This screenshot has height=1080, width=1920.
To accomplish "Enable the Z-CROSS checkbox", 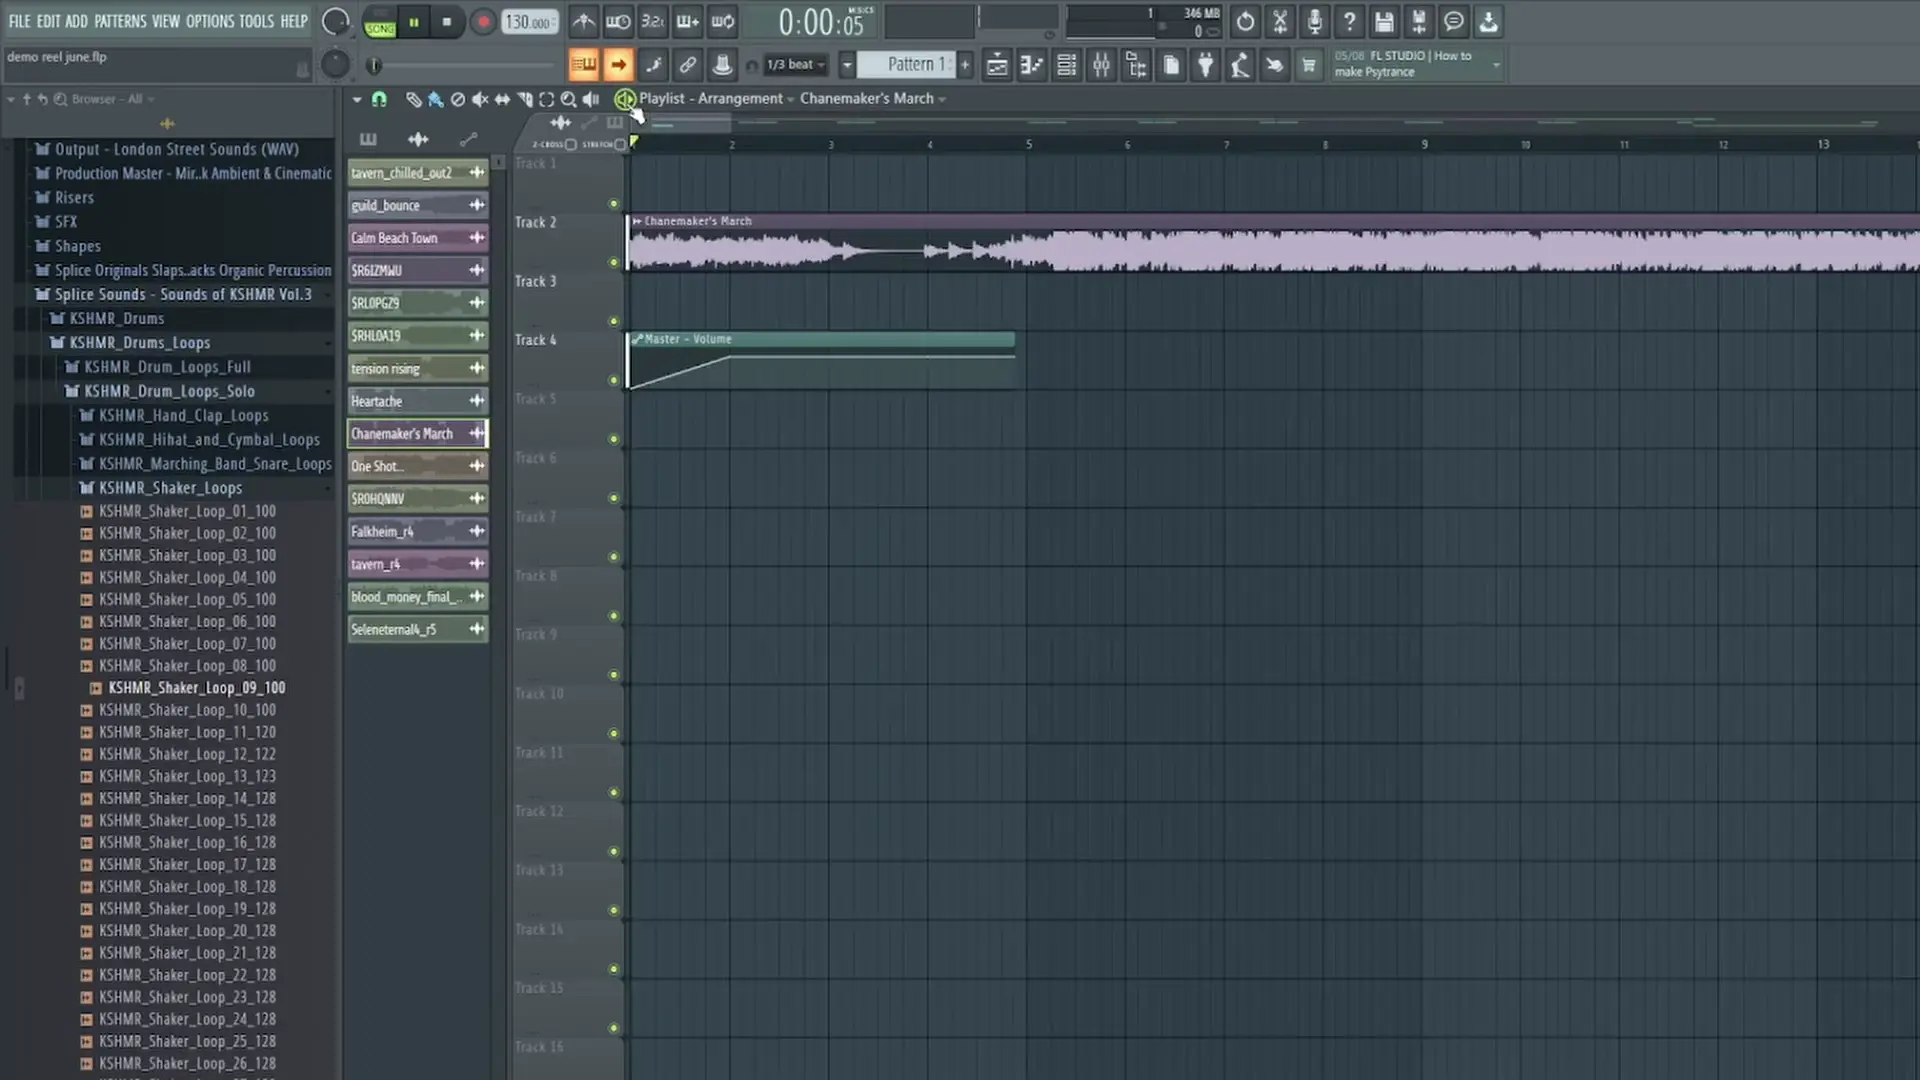I will click(x=570, y=144).
